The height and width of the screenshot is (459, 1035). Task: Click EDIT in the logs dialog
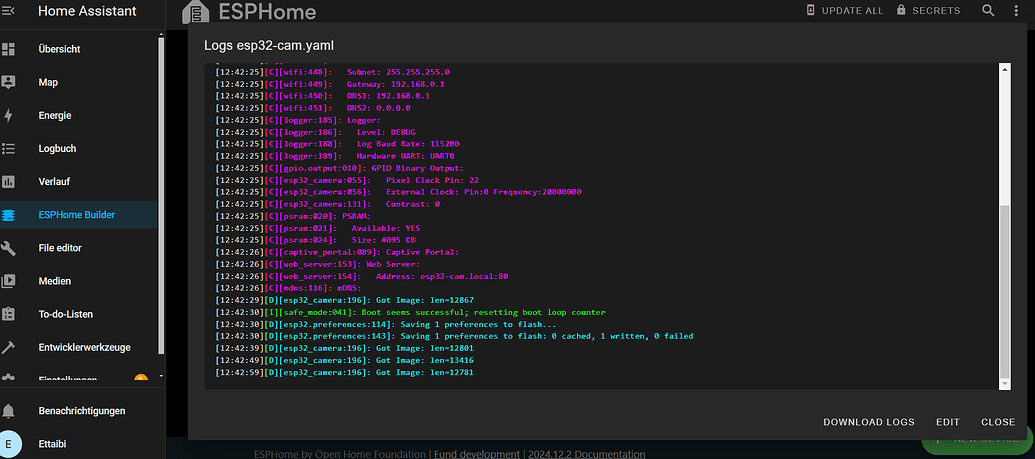[947, 422]
